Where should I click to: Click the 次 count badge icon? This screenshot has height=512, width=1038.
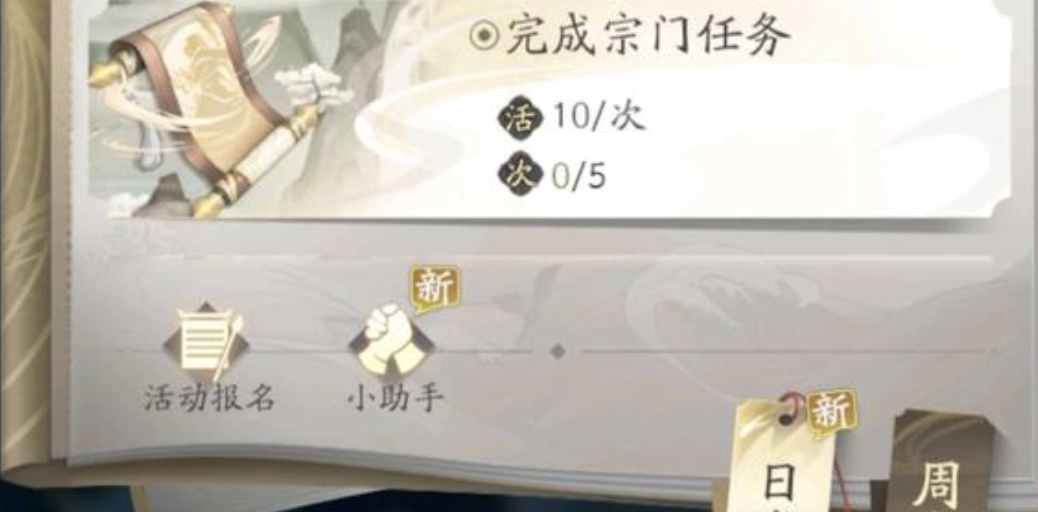pyautogui.click(x=520, y=174)
